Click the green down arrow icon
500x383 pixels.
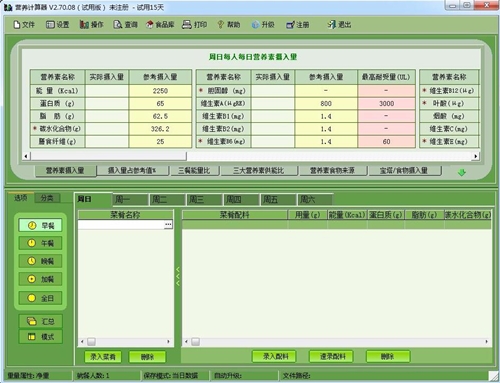coord(462,172)
